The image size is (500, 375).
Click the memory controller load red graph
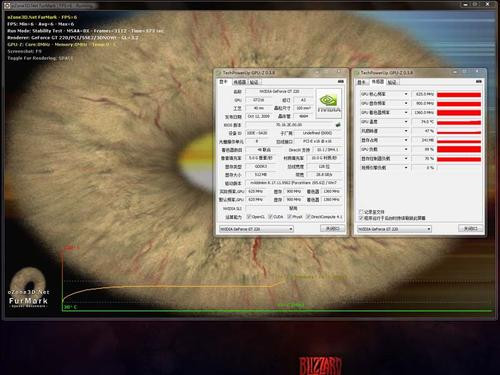pyautogui.click(x=459, y=159)
